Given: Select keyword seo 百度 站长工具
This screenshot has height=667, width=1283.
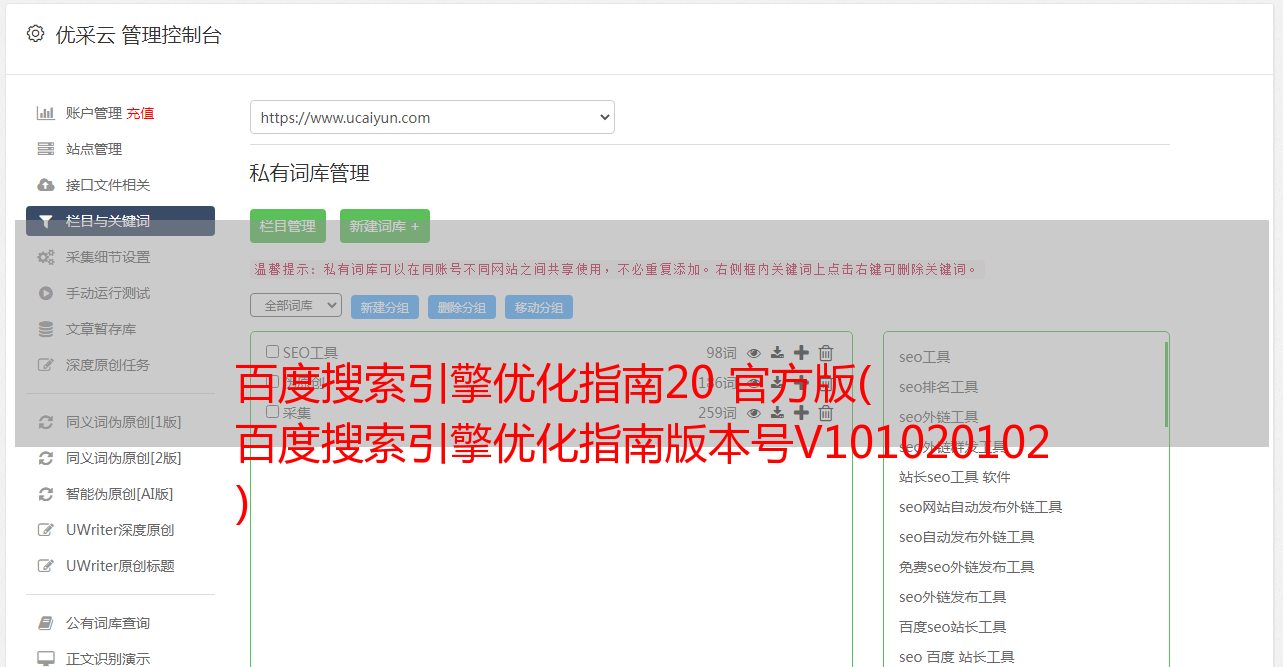Looking at the screenshot, I should pos(957,657).
